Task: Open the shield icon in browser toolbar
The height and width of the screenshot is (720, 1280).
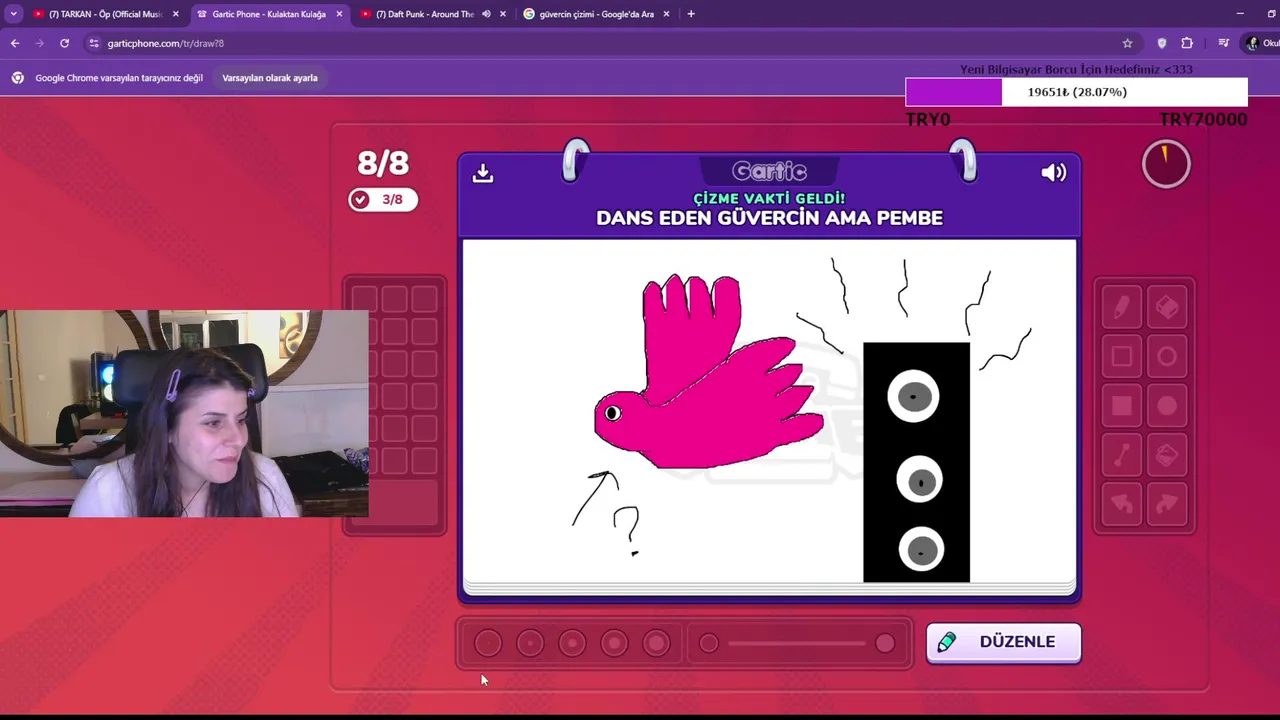Action: click(1161, 43)
